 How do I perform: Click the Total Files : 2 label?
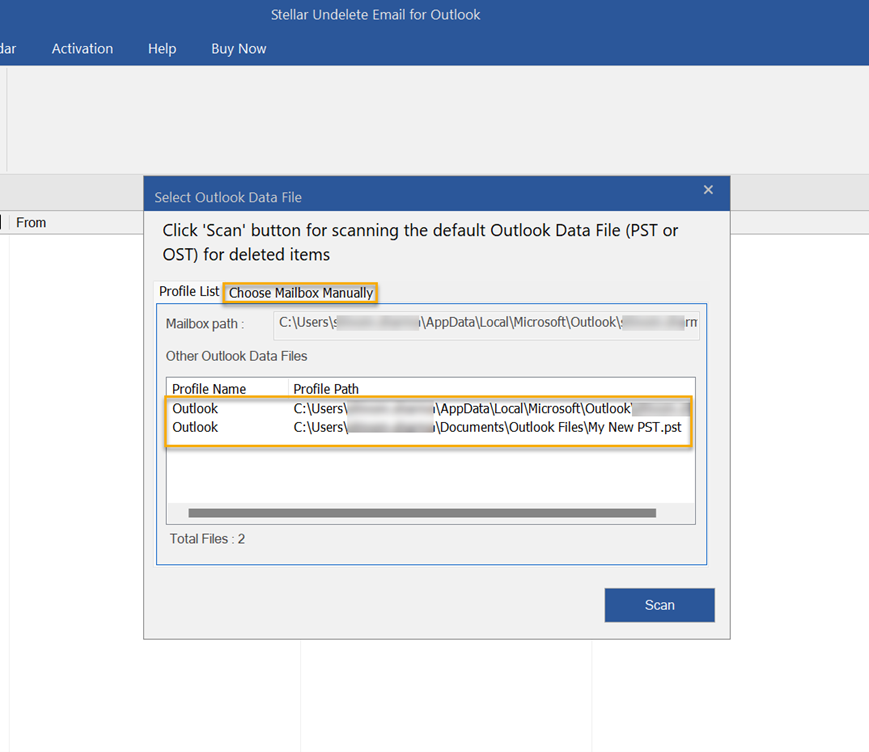point(207,539)
